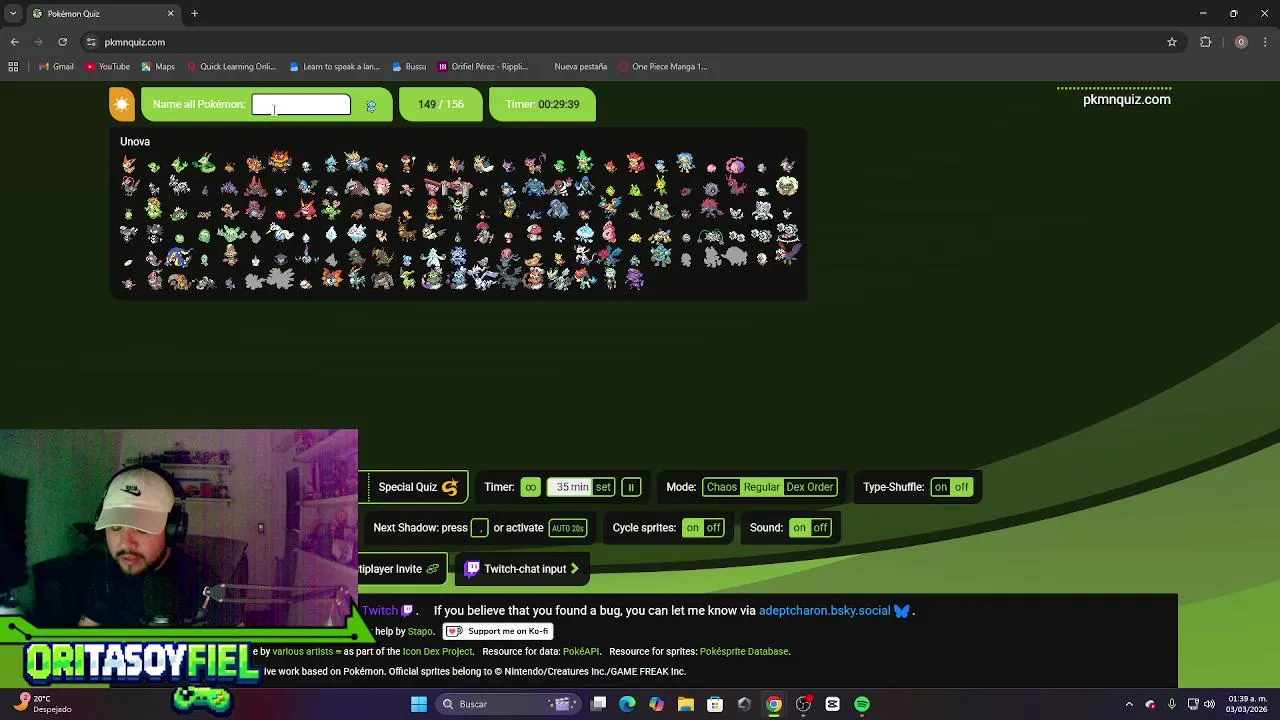The image size is (1280, 720).
Task: Open the Chrome profile avatar
Action: point(1241,42)
